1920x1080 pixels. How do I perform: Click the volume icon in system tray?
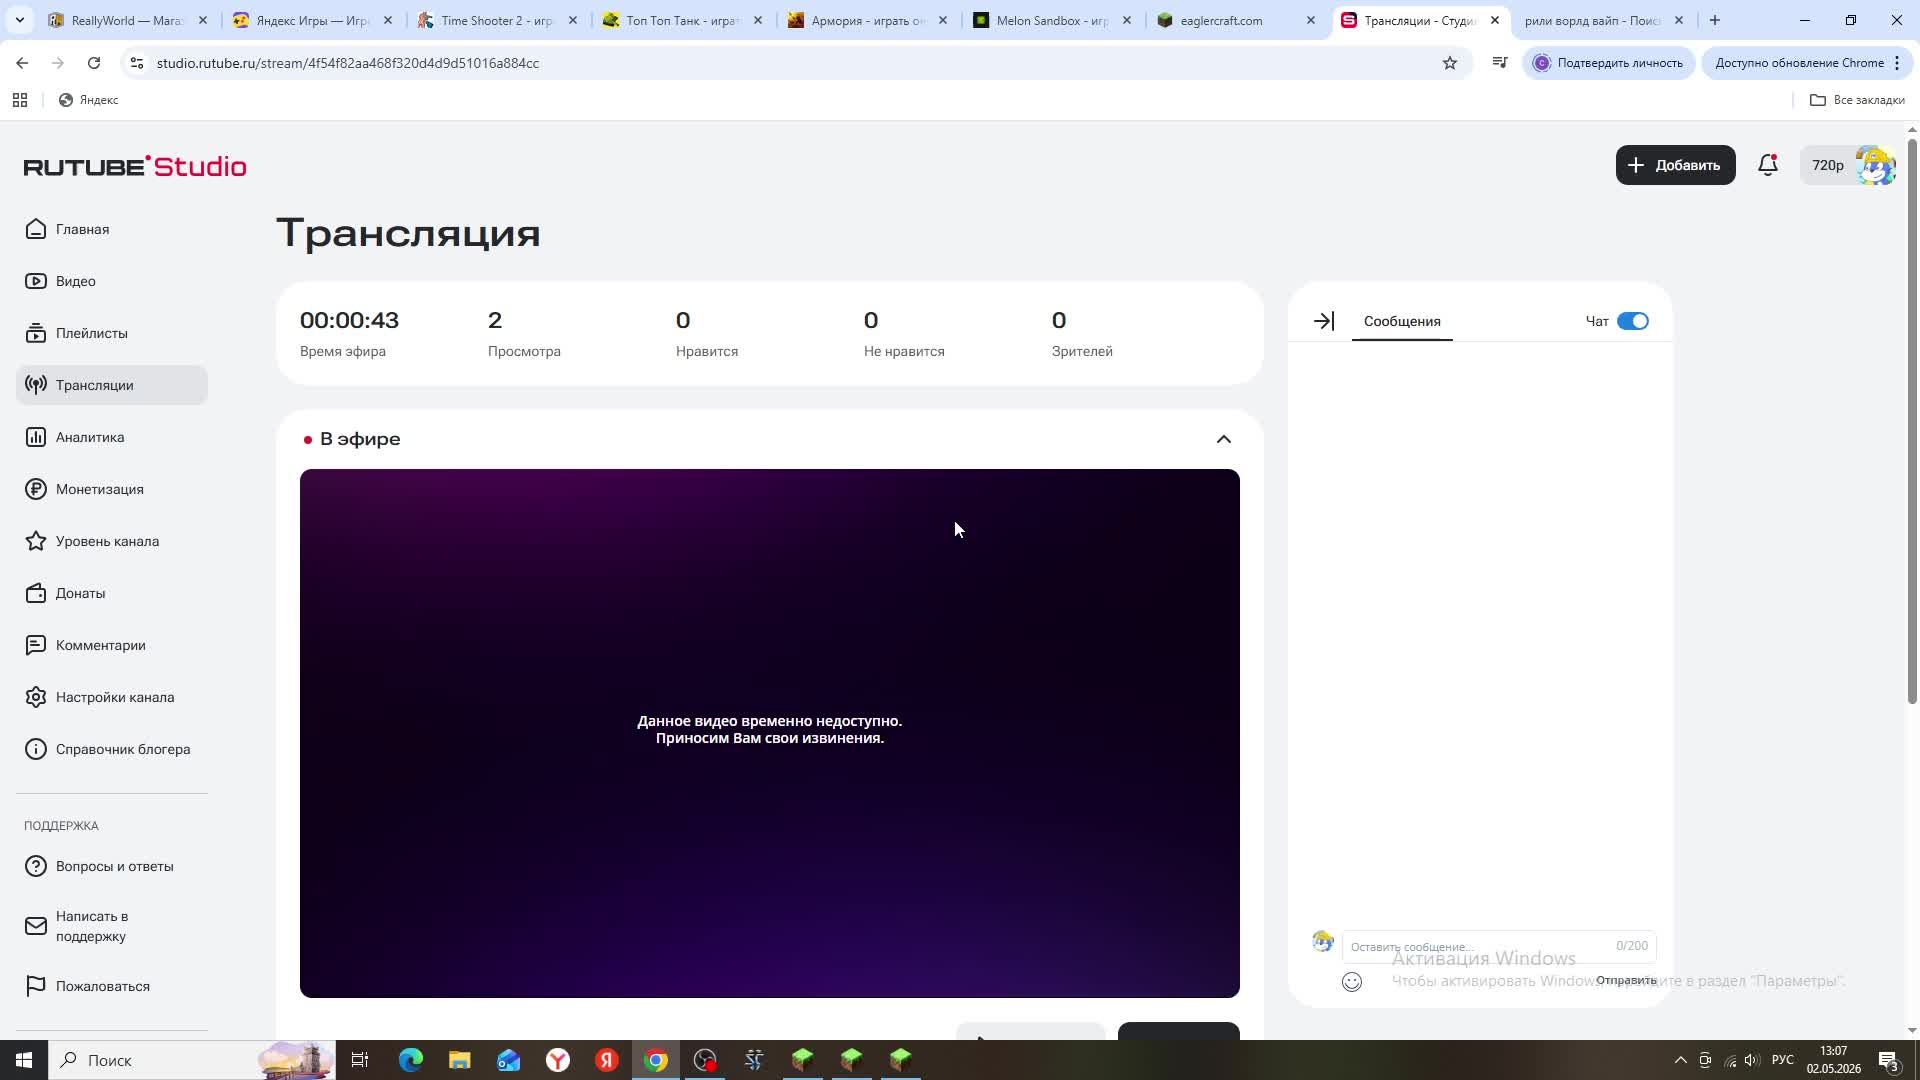[x=1751, y=1060]
